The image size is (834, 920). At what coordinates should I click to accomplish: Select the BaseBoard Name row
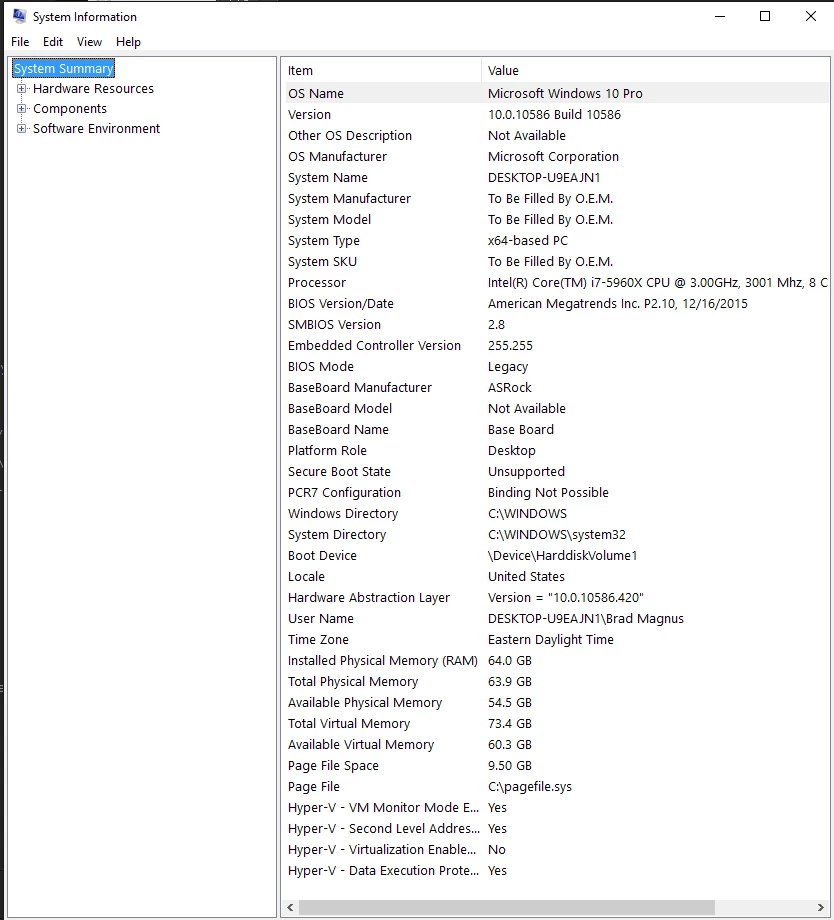coord(555,429)
